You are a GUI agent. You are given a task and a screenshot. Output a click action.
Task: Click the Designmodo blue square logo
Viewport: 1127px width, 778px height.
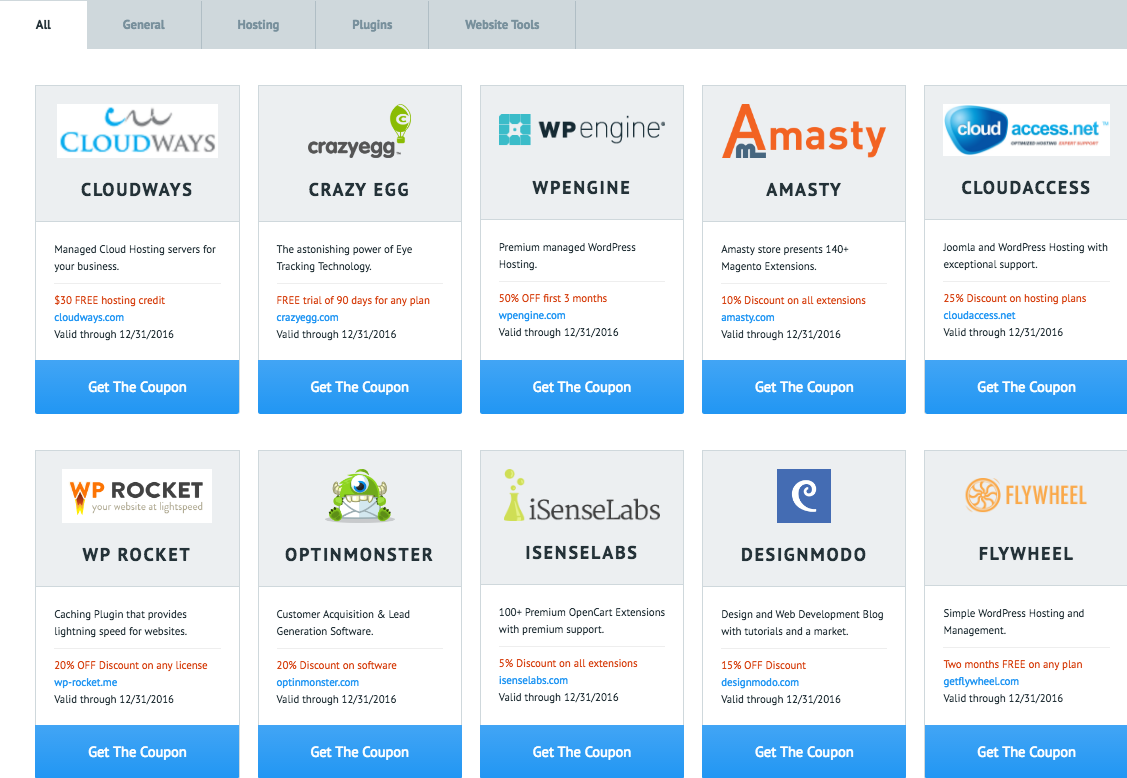[x=804, y=495]
